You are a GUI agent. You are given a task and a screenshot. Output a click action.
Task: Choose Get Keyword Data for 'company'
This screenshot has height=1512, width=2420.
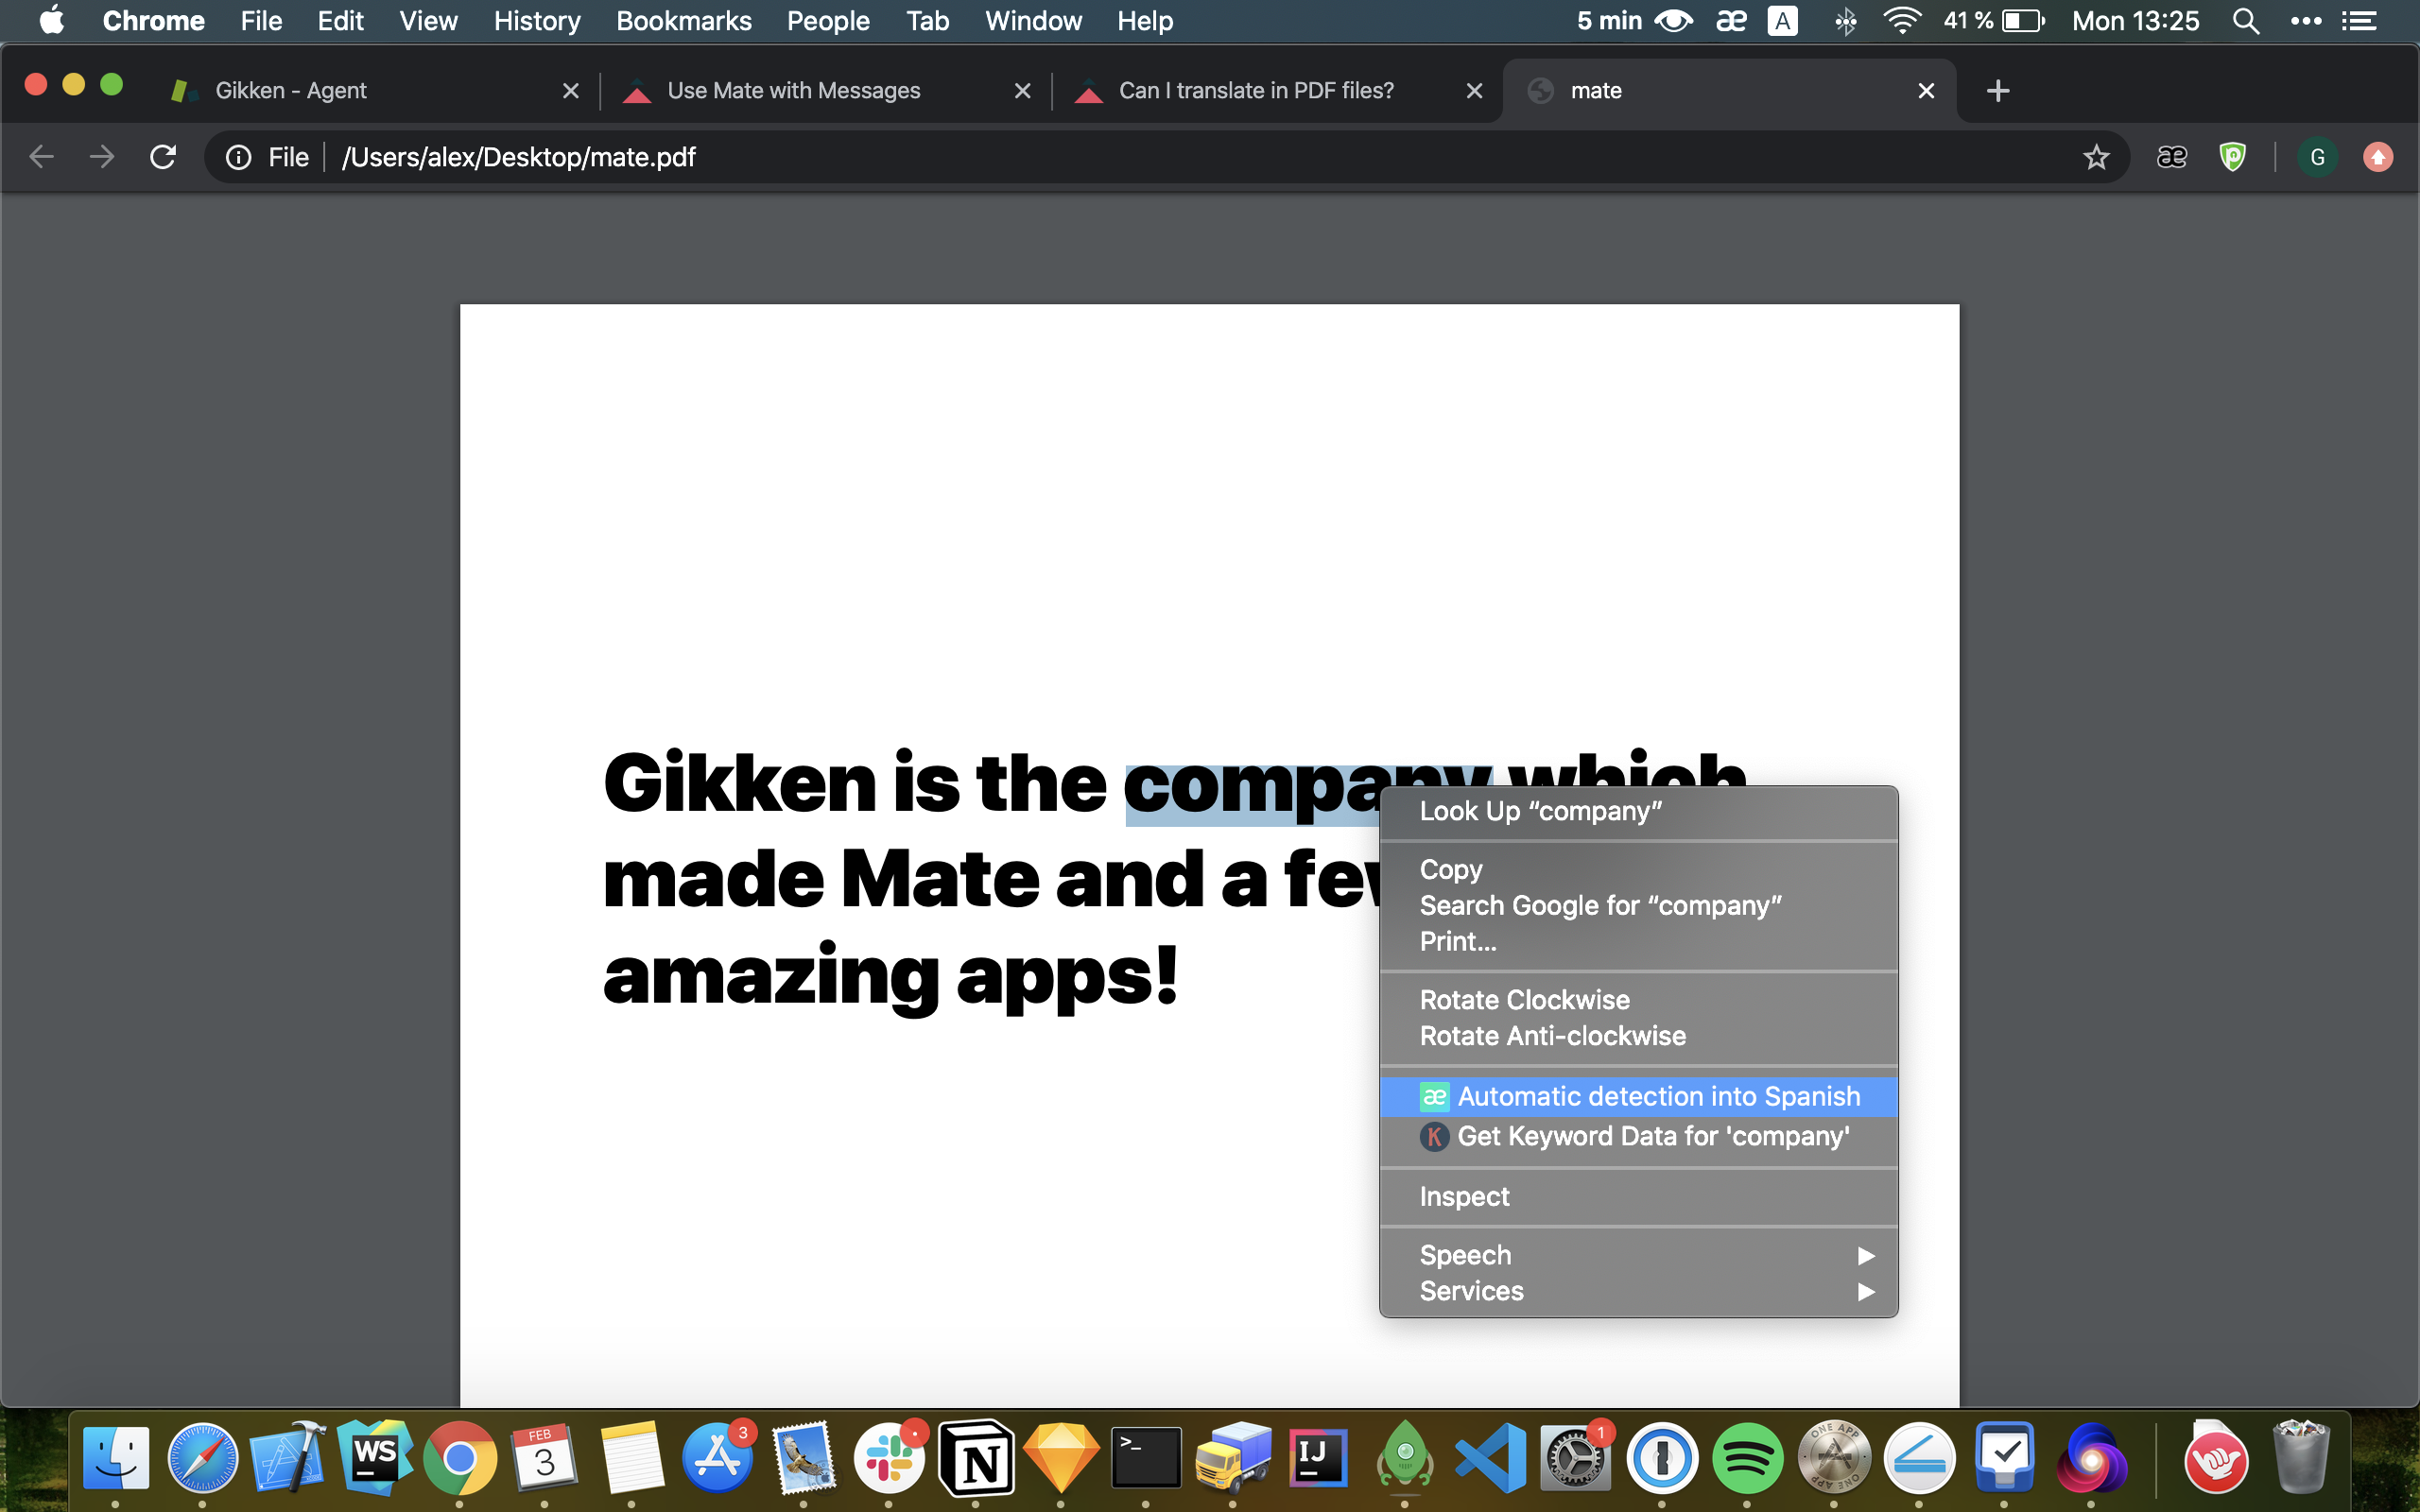pyautogui.click(x=1638, y=1136)
